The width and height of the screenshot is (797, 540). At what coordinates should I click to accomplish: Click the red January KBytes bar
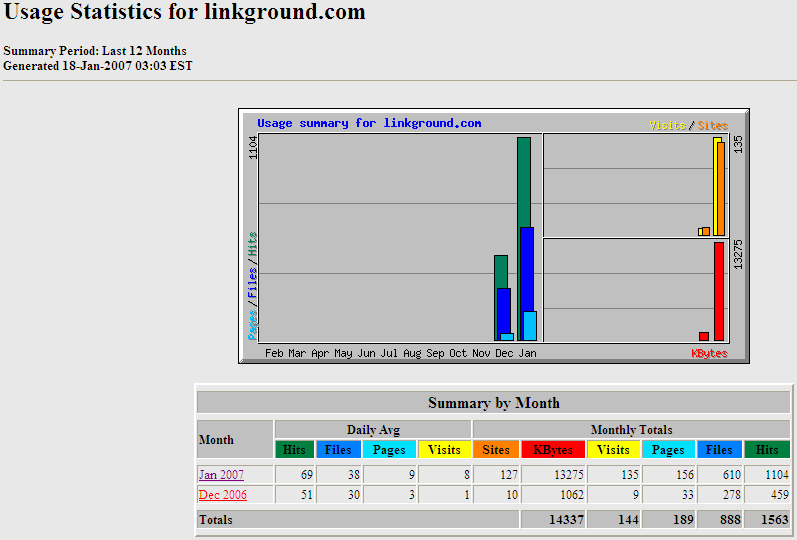[718, 290]
